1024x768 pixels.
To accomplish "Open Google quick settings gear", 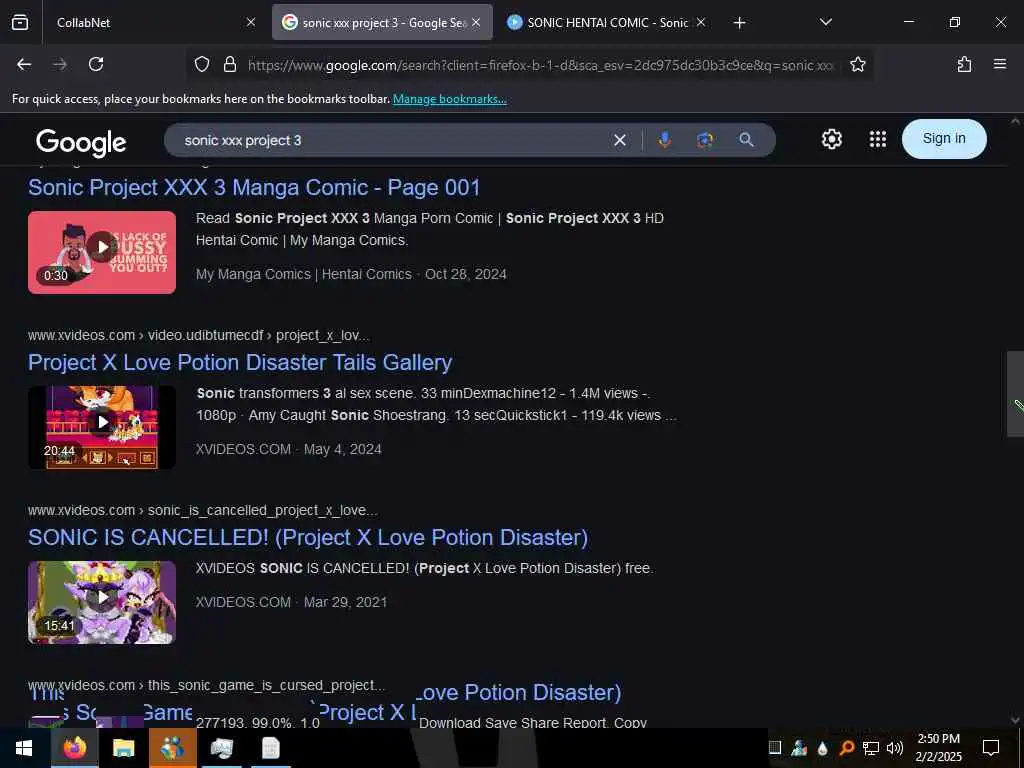I will click(x=831, y=139).
